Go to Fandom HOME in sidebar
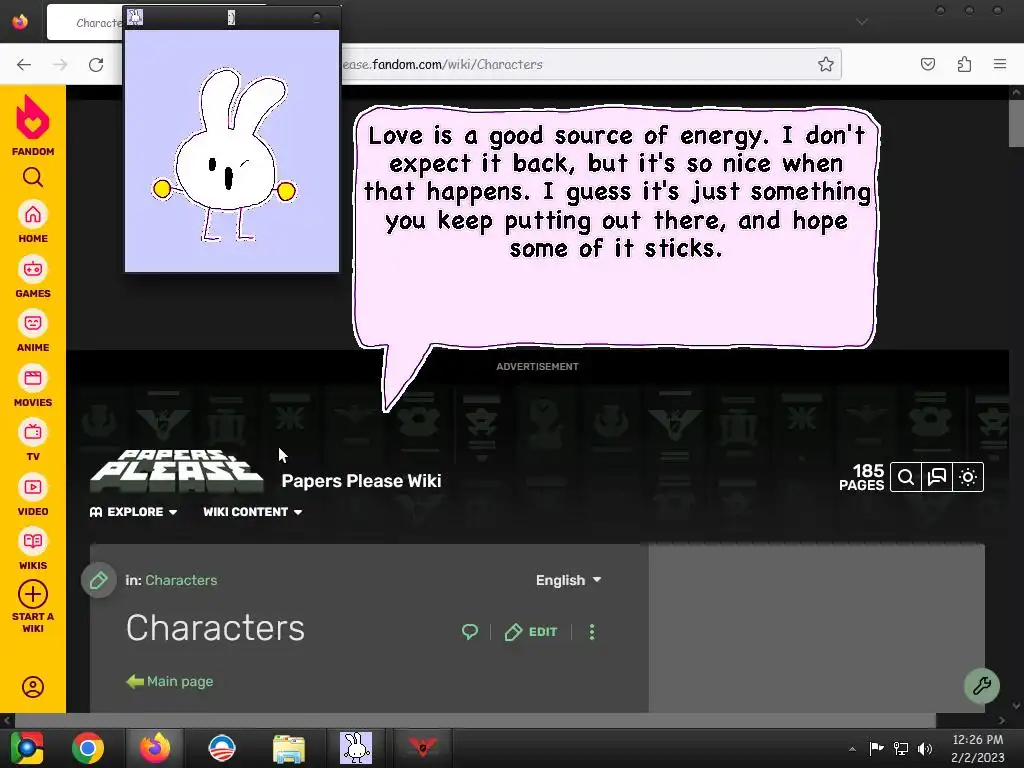 (x=33, y=223)
